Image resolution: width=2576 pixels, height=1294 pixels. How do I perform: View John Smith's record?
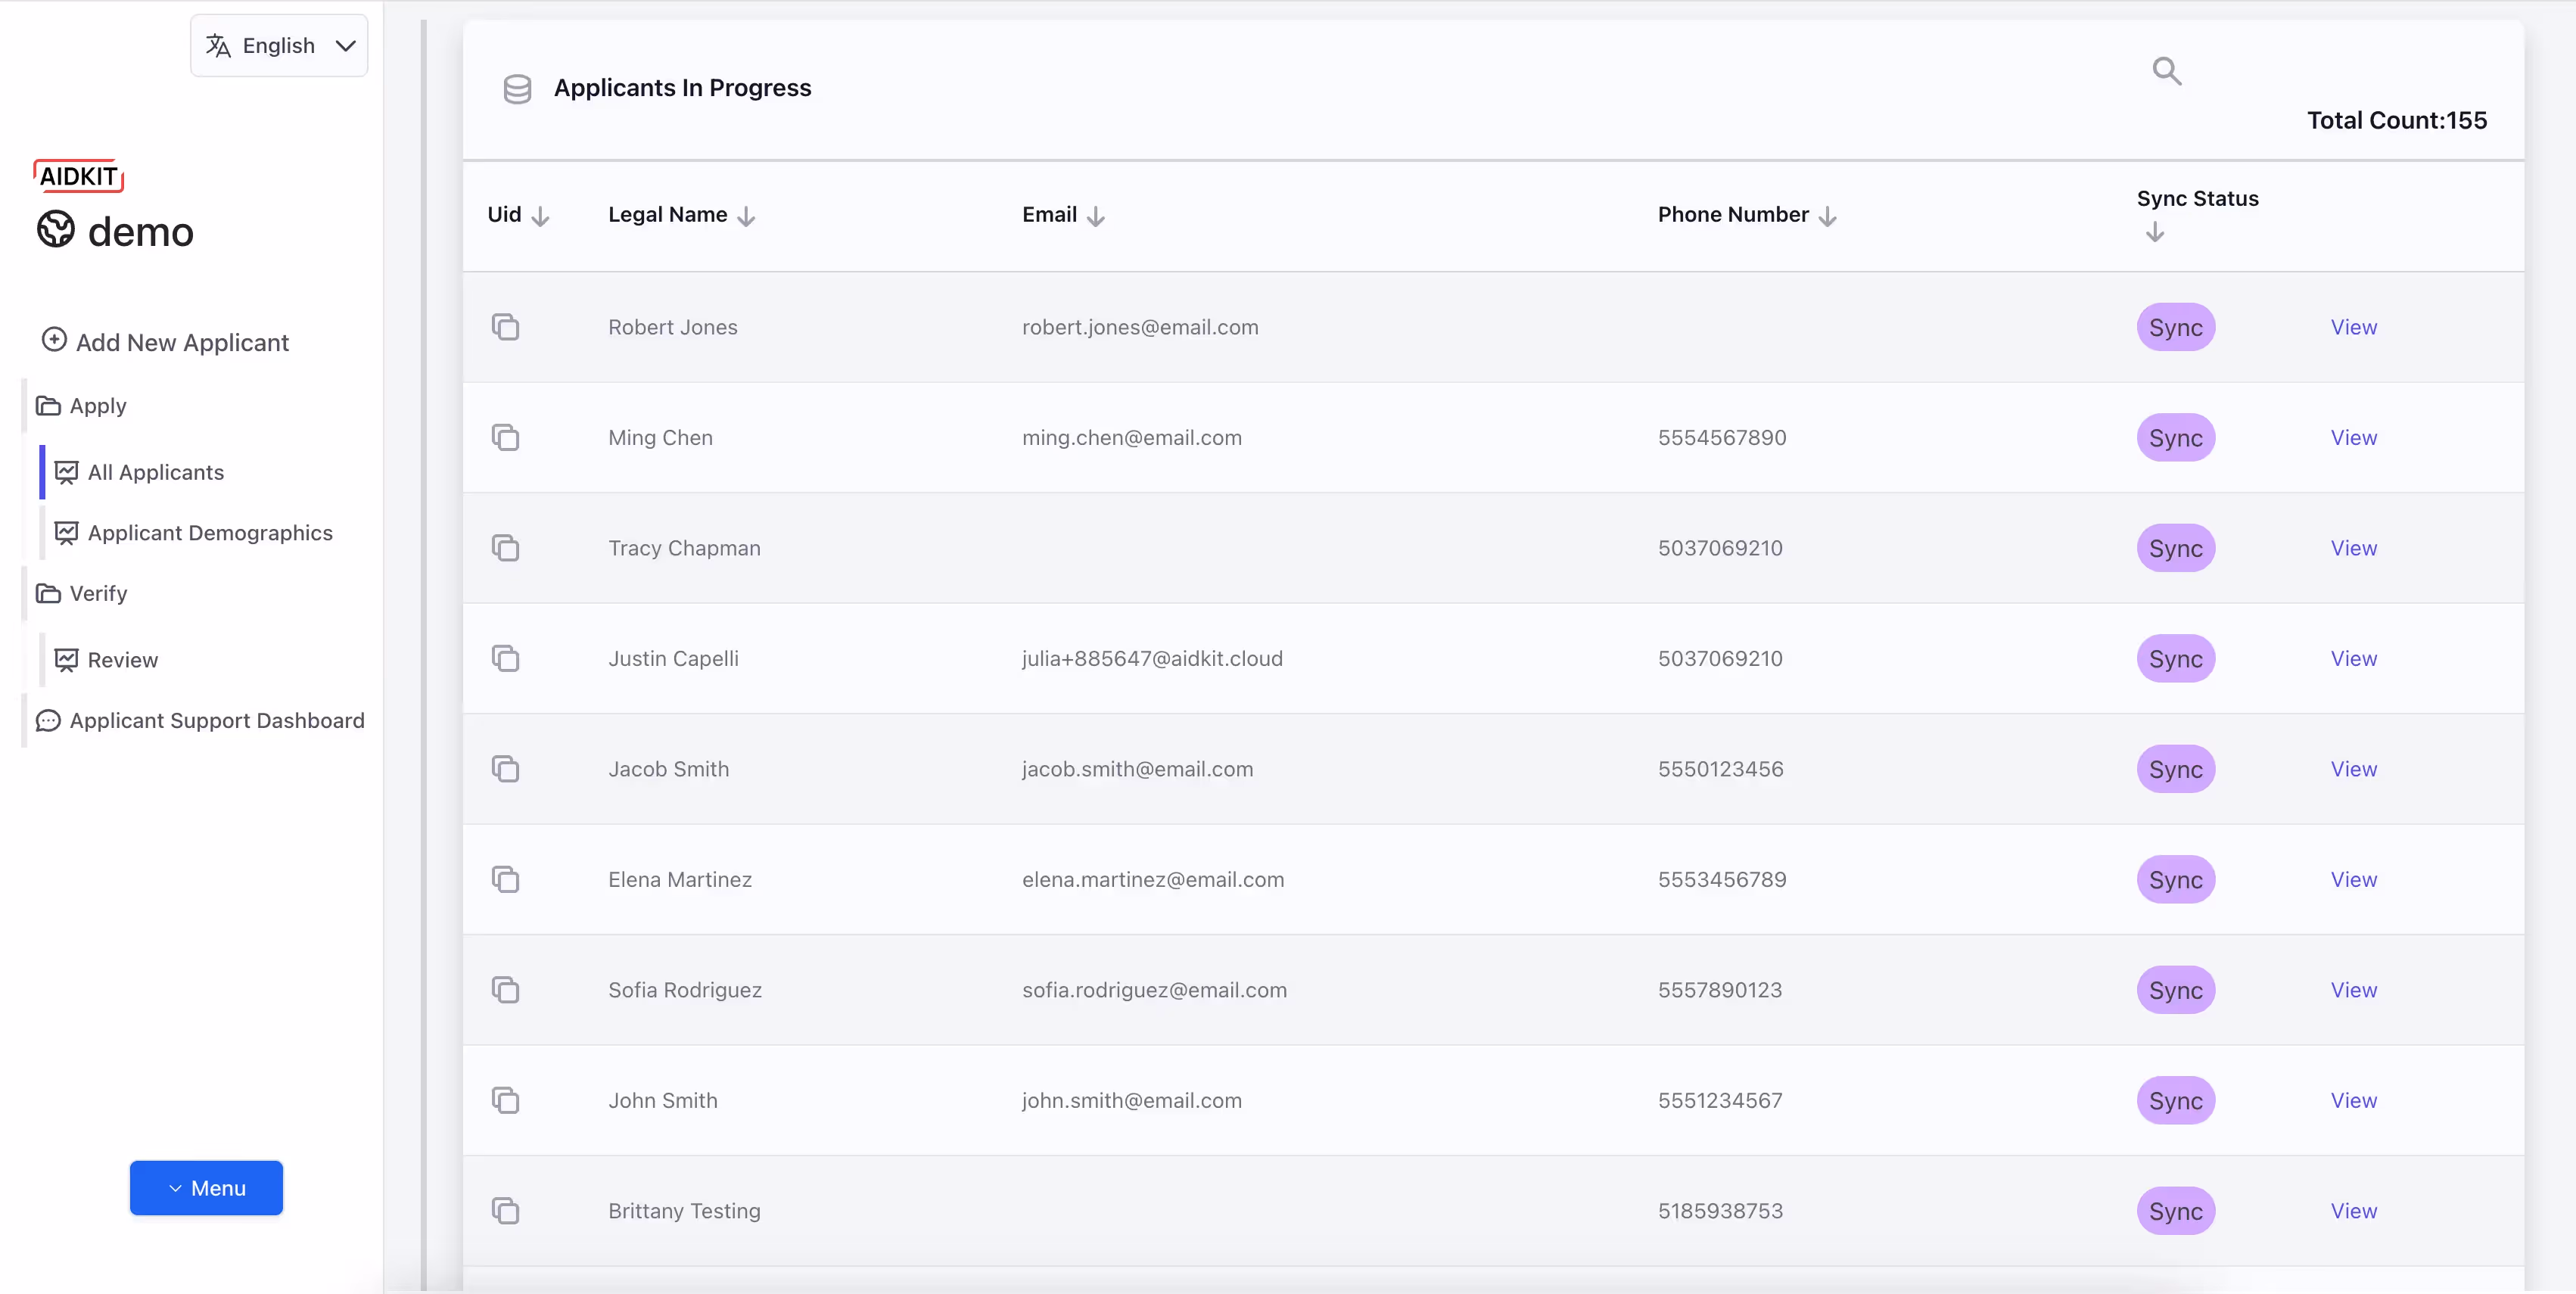point(2354,1100)
